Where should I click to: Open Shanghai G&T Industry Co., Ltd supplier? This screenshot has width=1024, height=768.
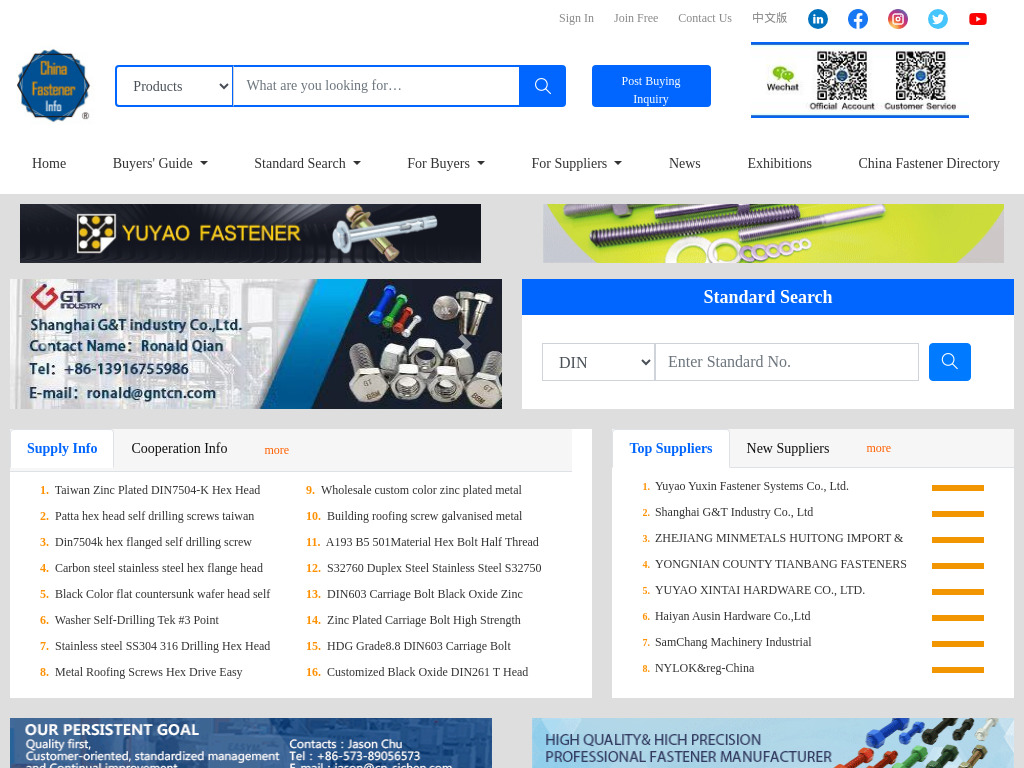coord(734,512)
